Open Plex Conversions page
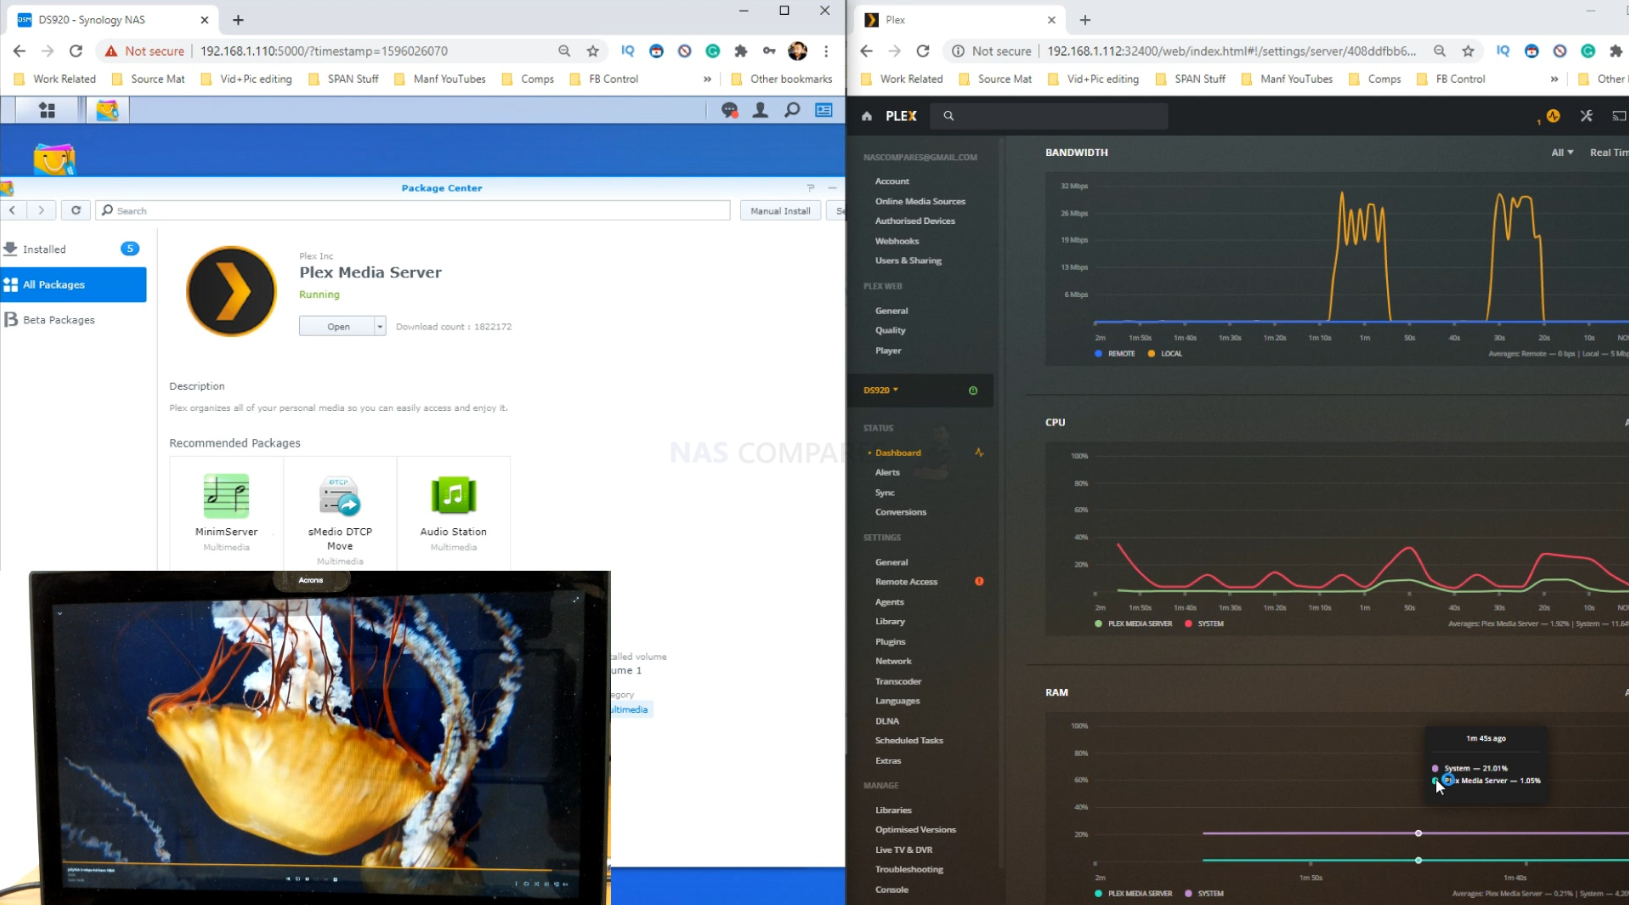Image resolution: width=1629 pixels, height=905 pixels. [900, 512]
